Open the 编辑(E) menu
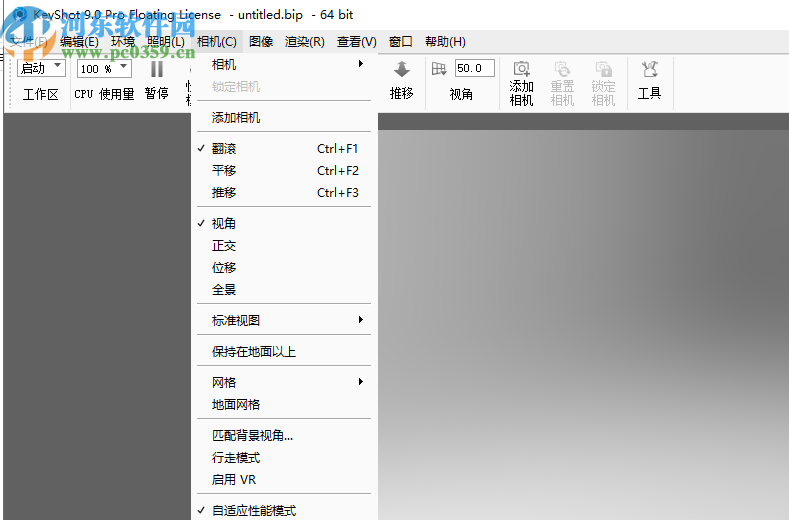 (79, 42)
